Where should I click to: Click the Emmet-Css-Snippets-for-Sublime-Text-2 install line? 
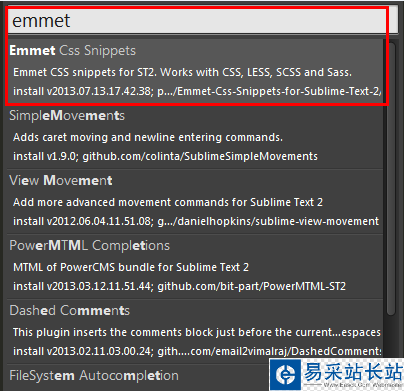click(x=197, y=91)
